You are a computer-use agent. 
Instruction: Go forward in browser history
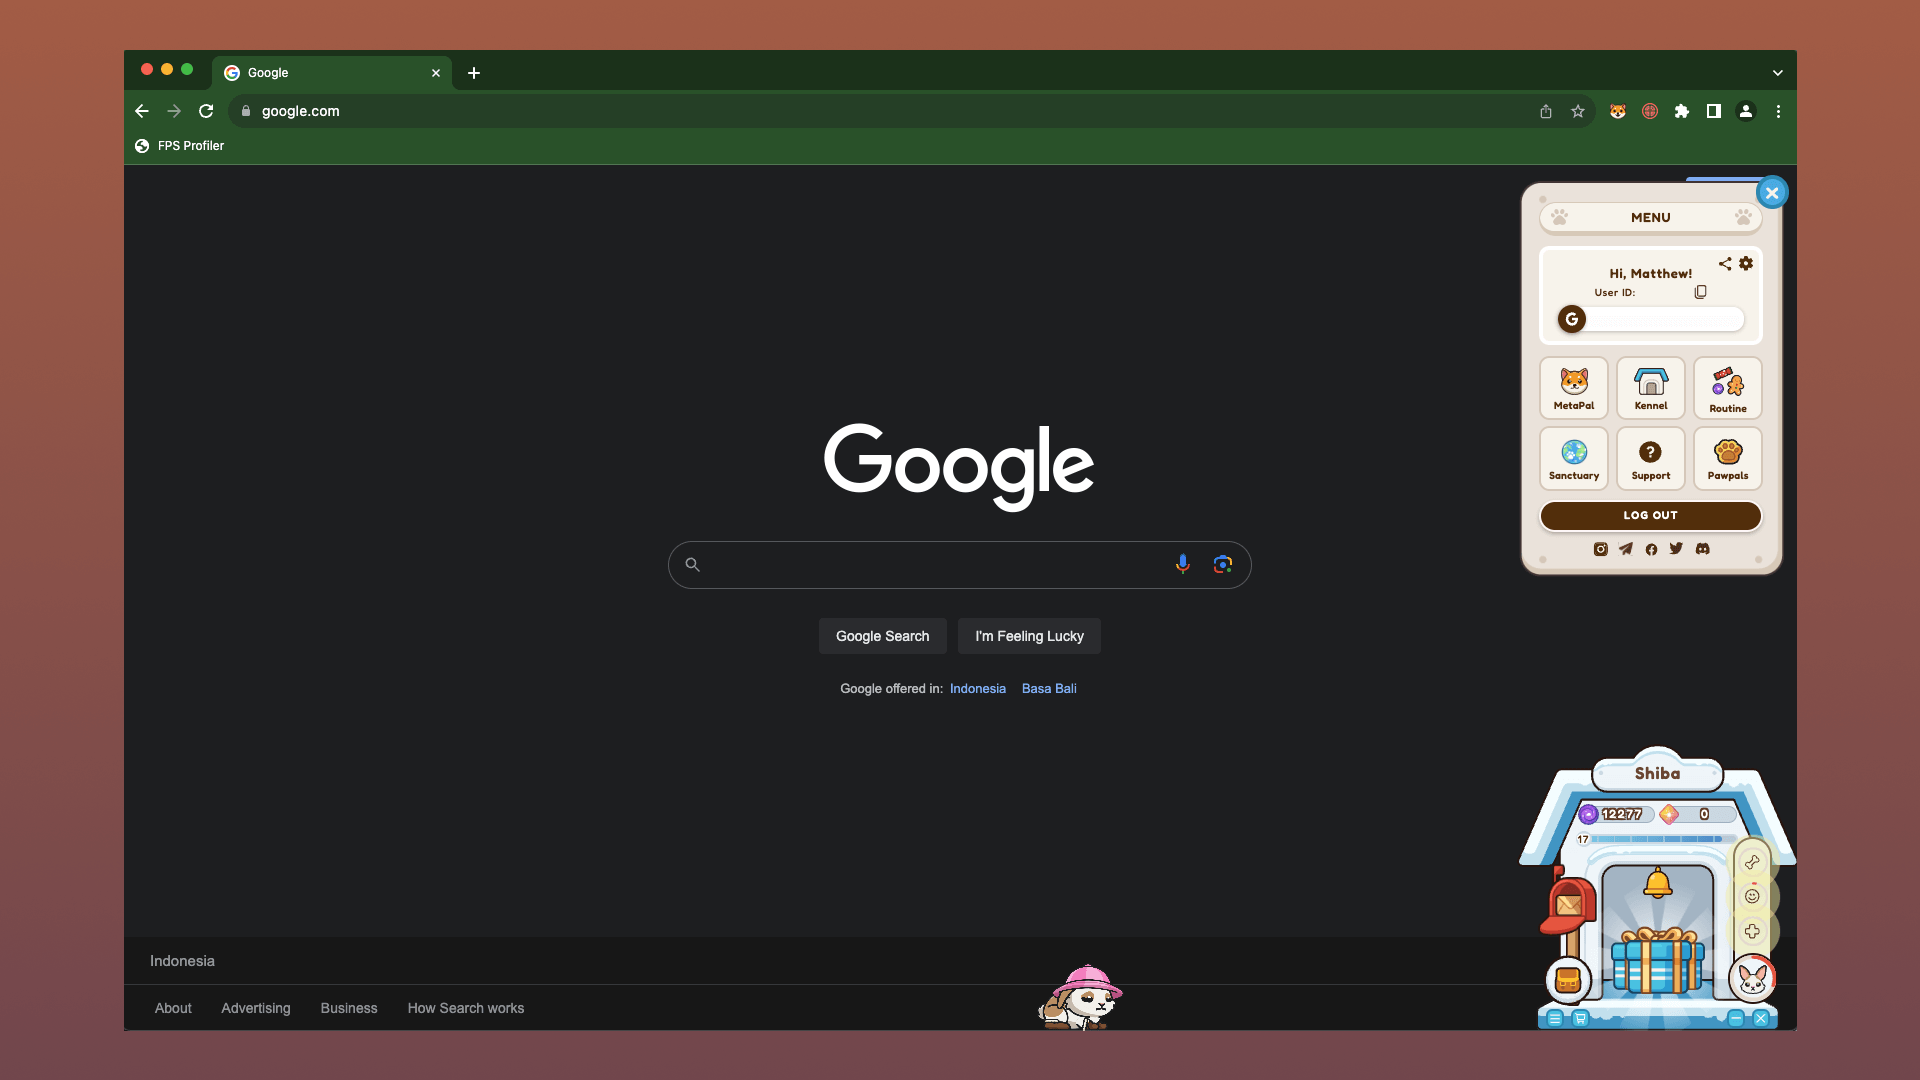[174, 111]
